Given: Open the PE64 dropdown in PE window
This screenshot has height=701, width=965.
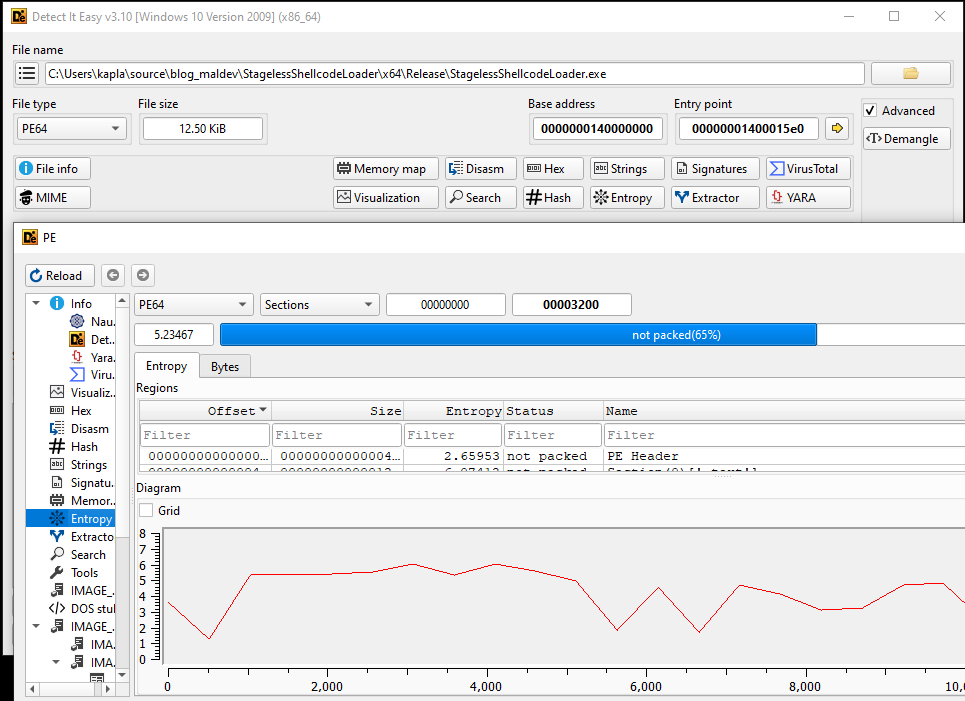Looking at the screenshot, I should point(193,305).
